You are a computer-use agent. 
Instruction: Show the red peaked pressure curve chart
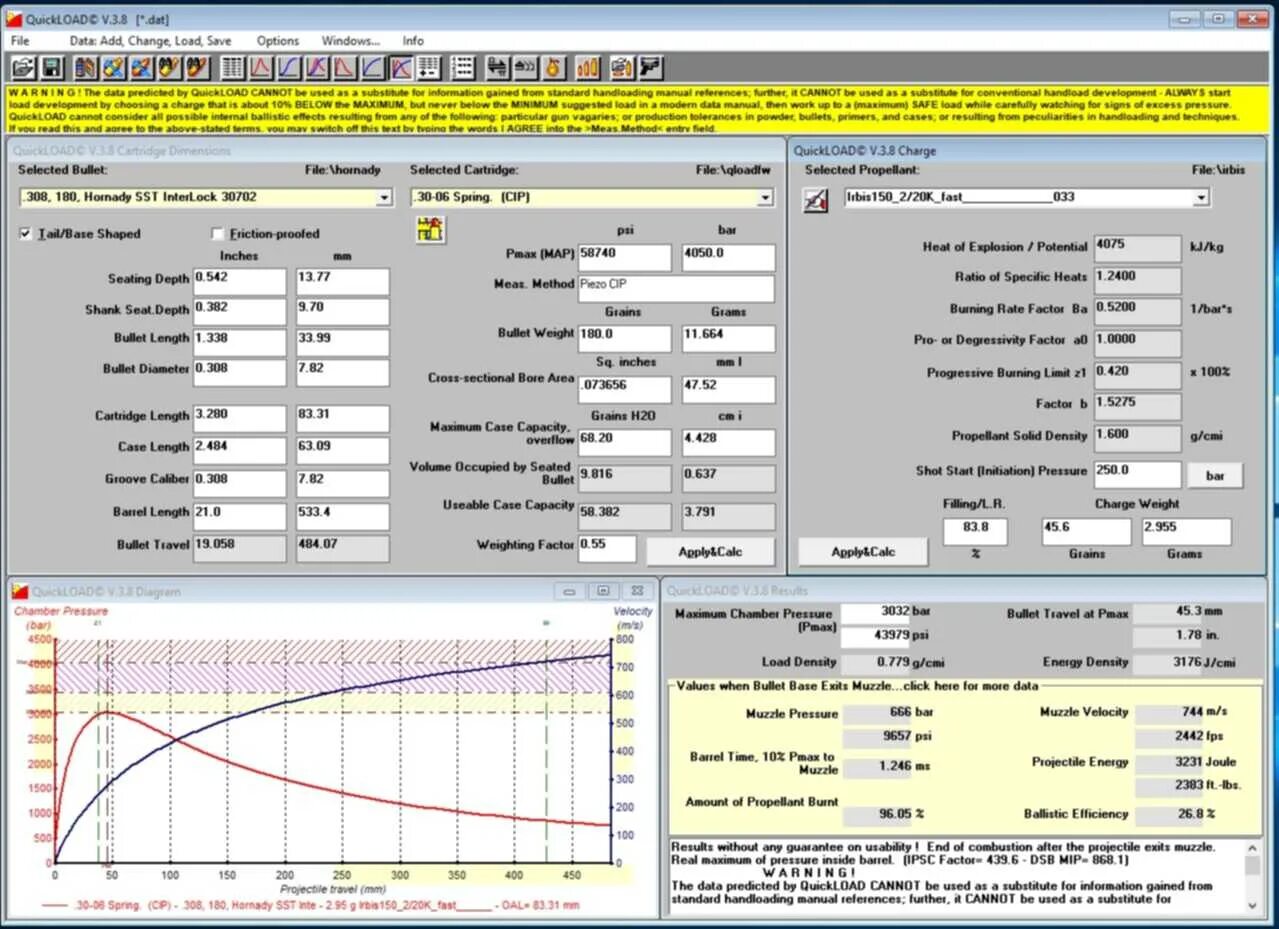click(x=261, y=68)
